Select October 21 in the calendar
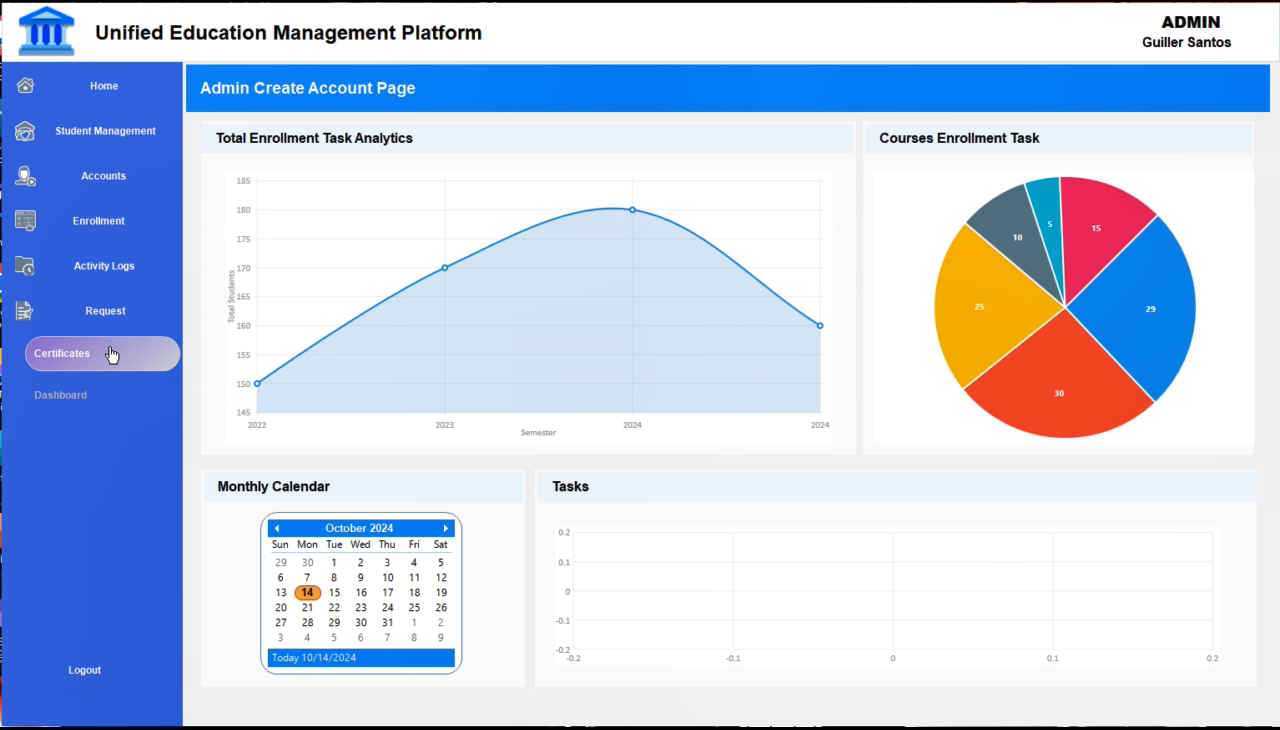 pyautogui.click(x=307, y=607)
